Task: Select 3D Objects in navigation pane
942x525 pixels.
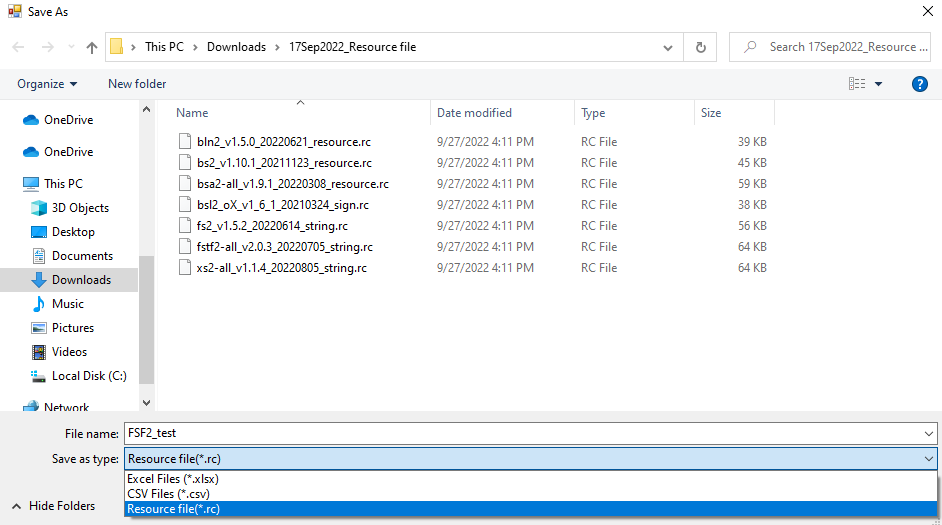Action: pyautogui.click(x=80, y=208)
